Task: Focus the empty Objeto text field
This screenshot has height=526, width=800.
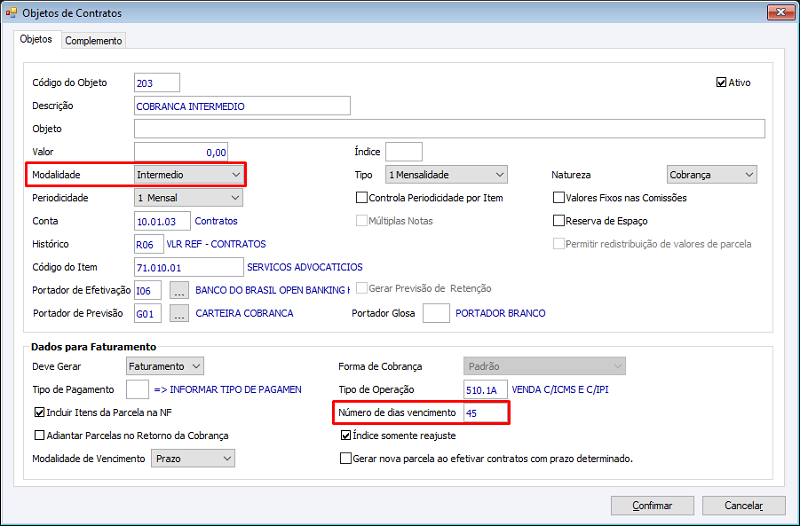Action: [449, 129]
